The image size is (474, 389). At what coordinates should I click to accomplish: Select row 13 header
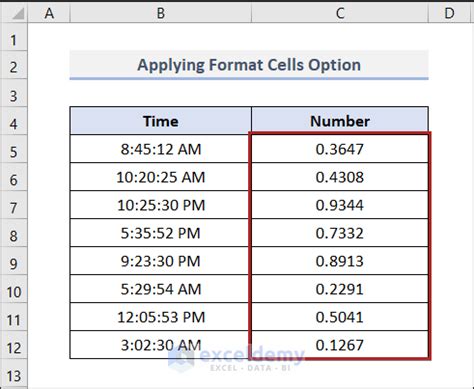point(14,373)
